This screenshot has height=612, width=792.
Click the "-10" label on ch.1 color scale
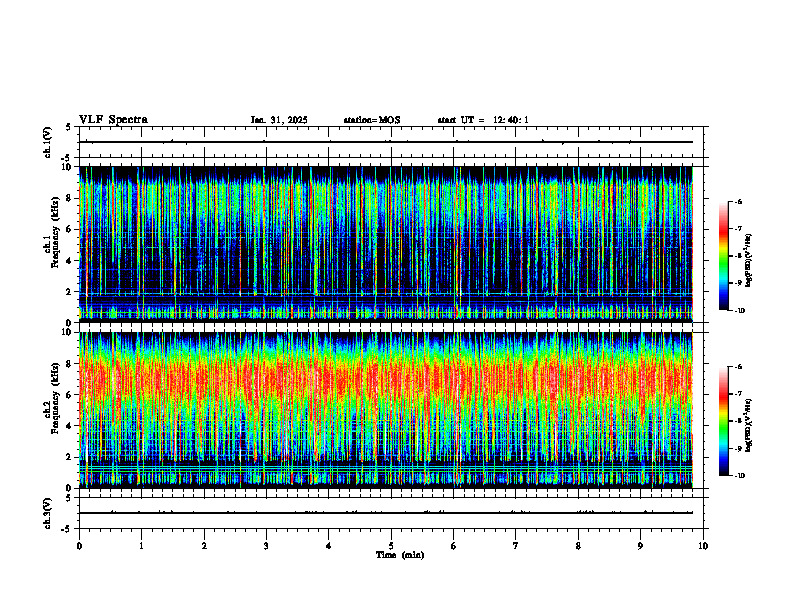[x=739, y=311]
